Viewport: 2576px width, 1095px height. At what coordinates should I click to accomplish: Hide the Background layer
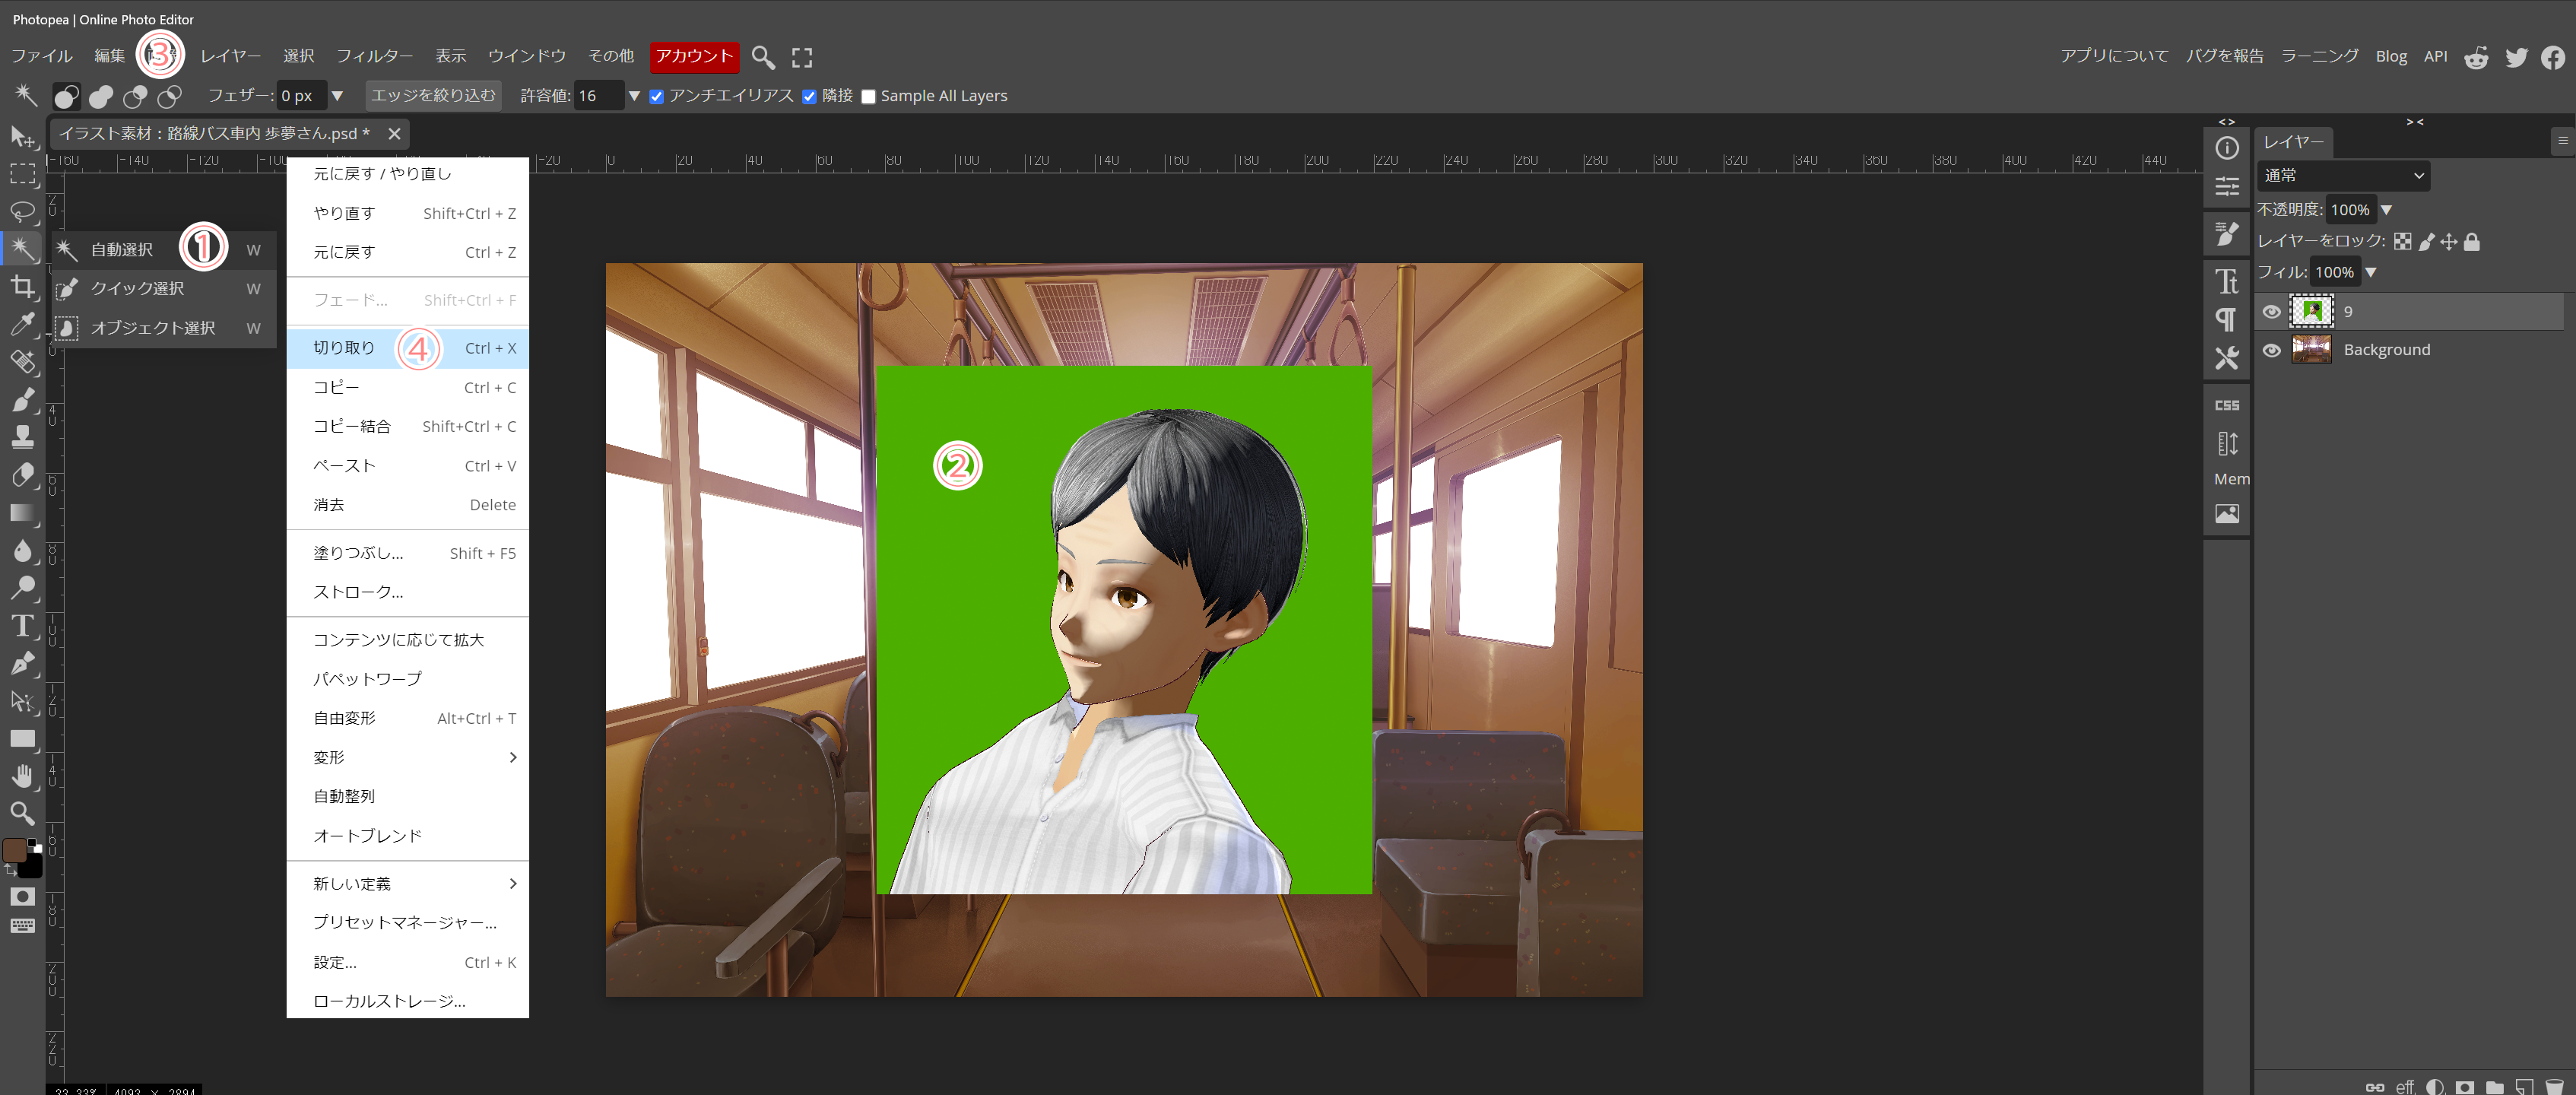pos(2271,350)
